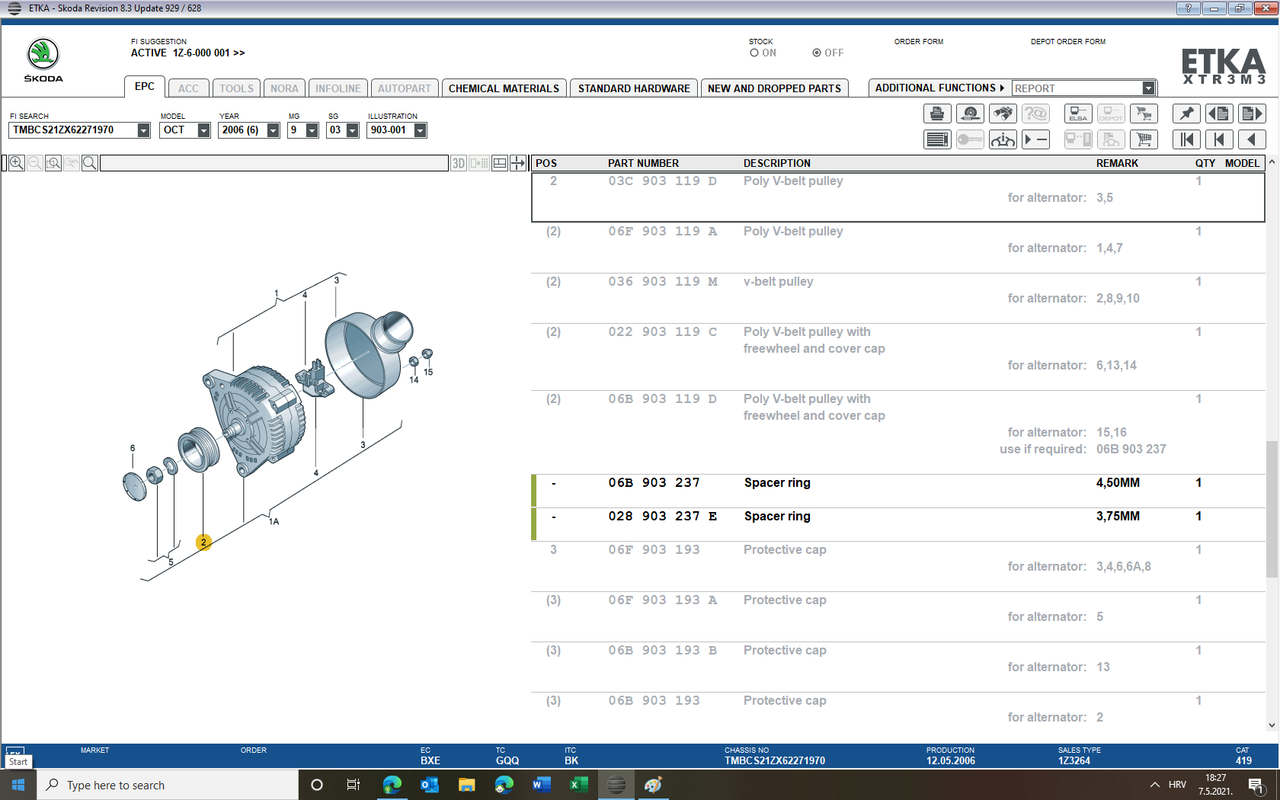
Task: Open the Chemical Materials tab
Action: tap(504, 88)
